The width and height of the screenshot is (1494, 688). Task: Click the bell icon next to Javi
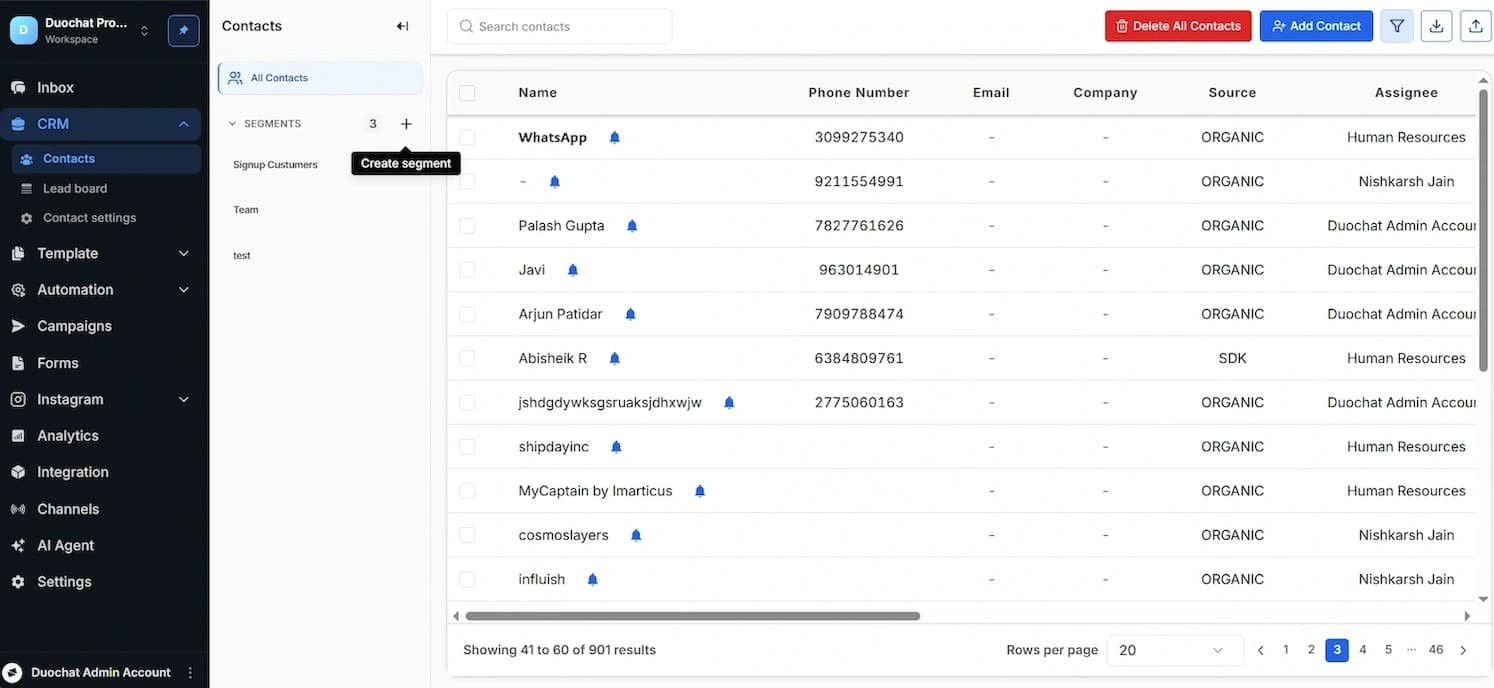[573, 270]
